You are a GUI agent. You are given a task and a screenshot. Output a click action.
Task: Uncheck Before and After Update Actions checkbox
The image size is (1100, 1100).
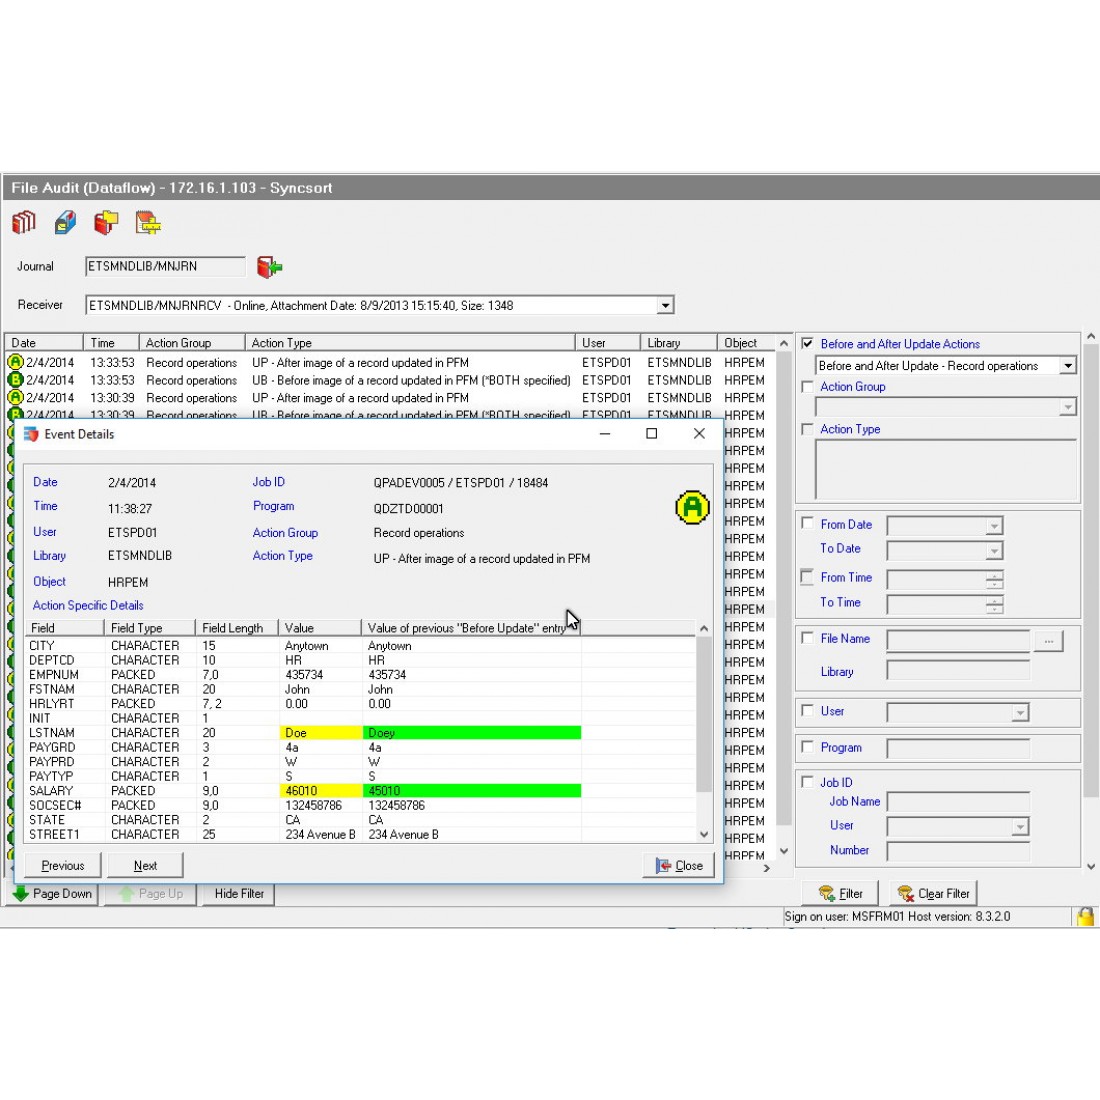(808, 344)
